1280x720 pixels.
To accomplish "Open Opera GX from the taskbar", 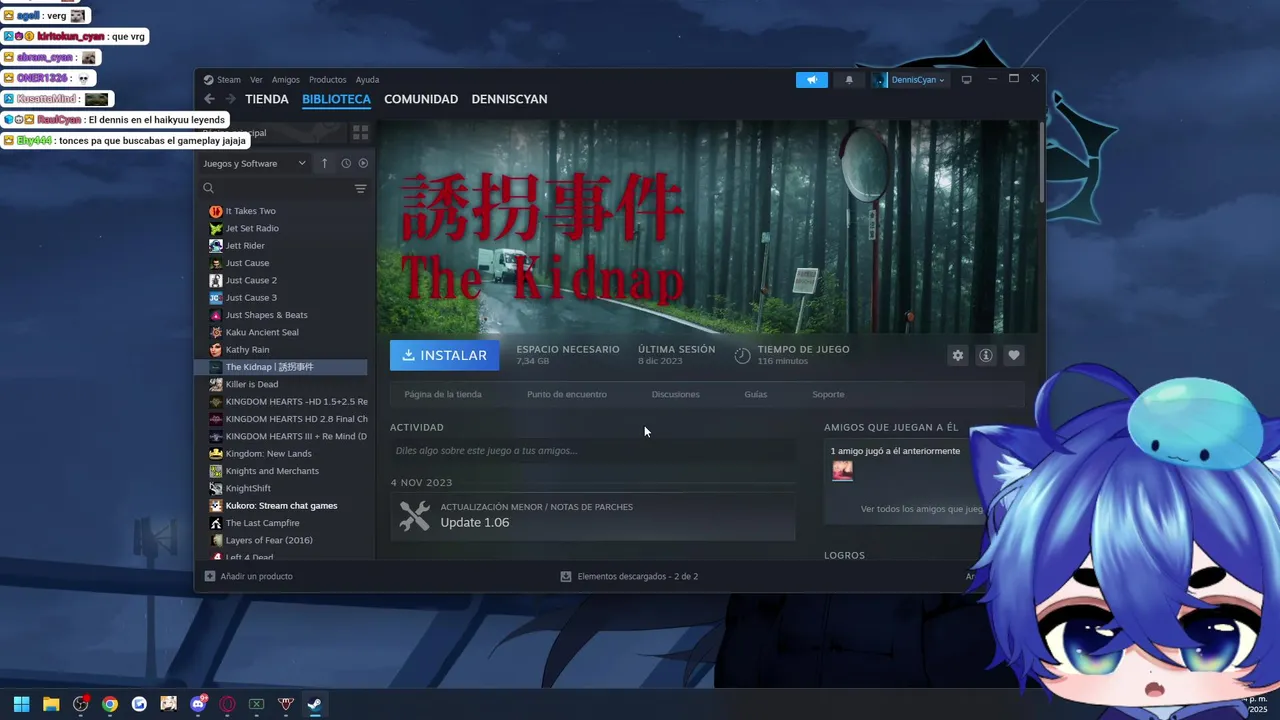I will tap(227, 704).
